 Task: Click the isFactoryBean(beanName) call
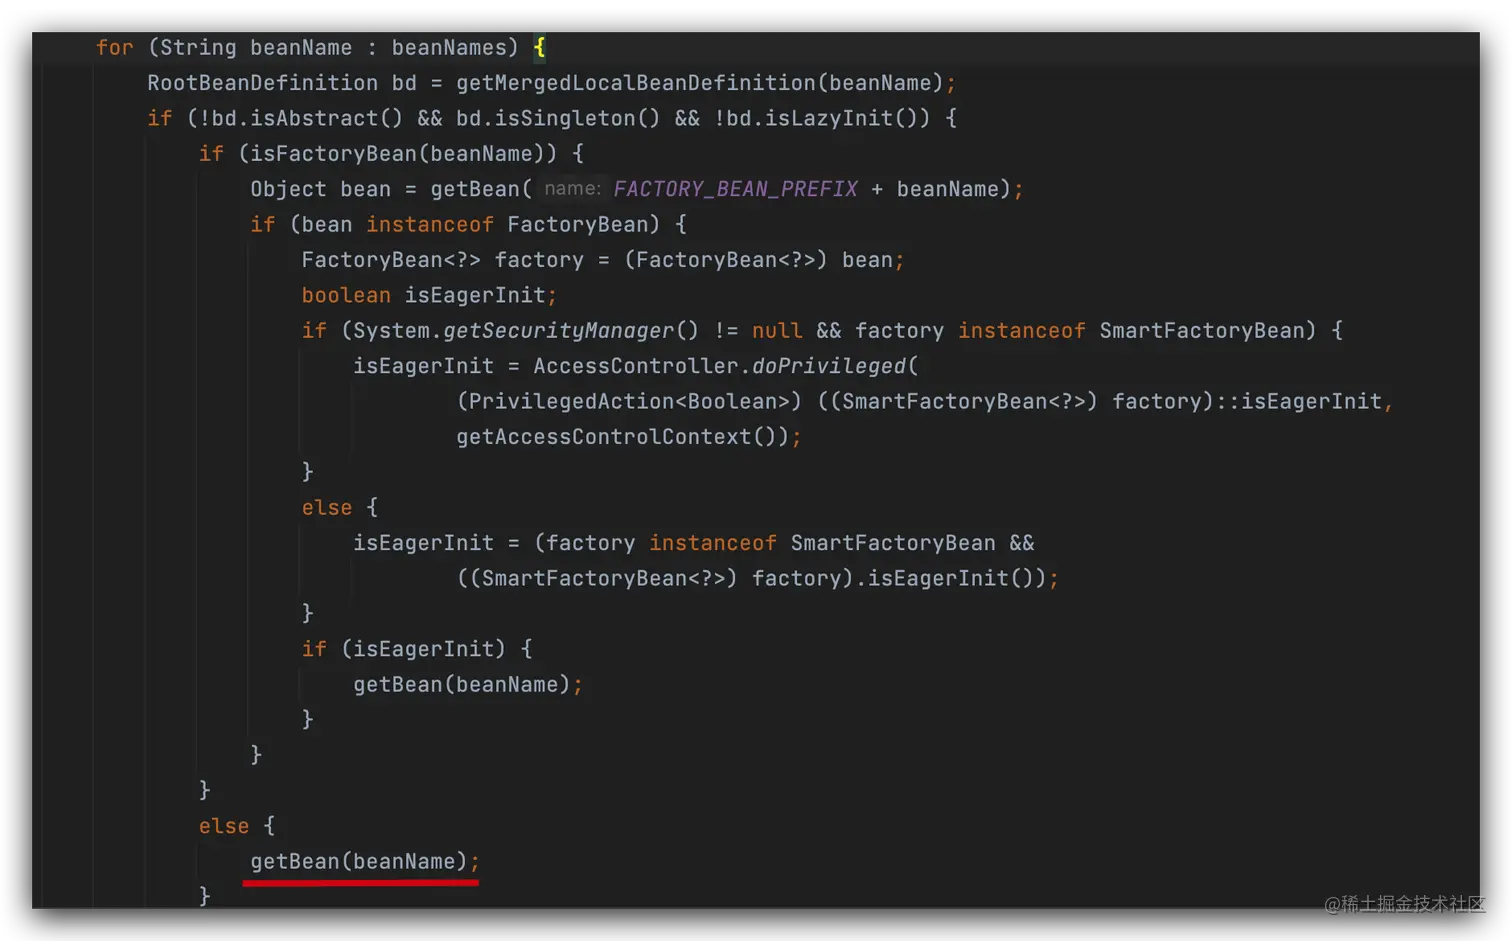[x=397, y=154]
